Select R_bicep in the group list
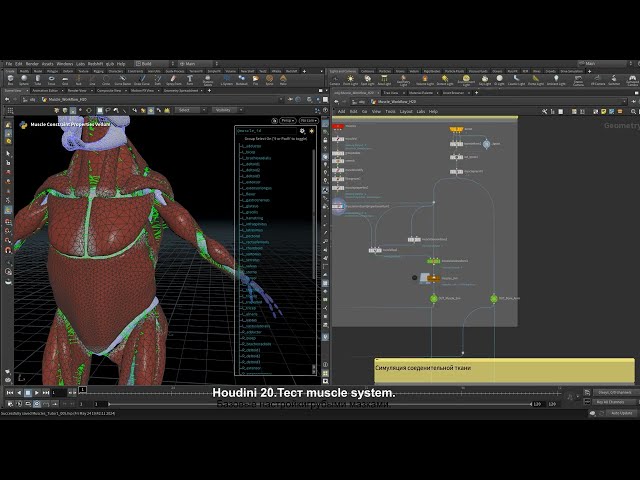This screenshot has height=480, width=640. tap(249, 338)
